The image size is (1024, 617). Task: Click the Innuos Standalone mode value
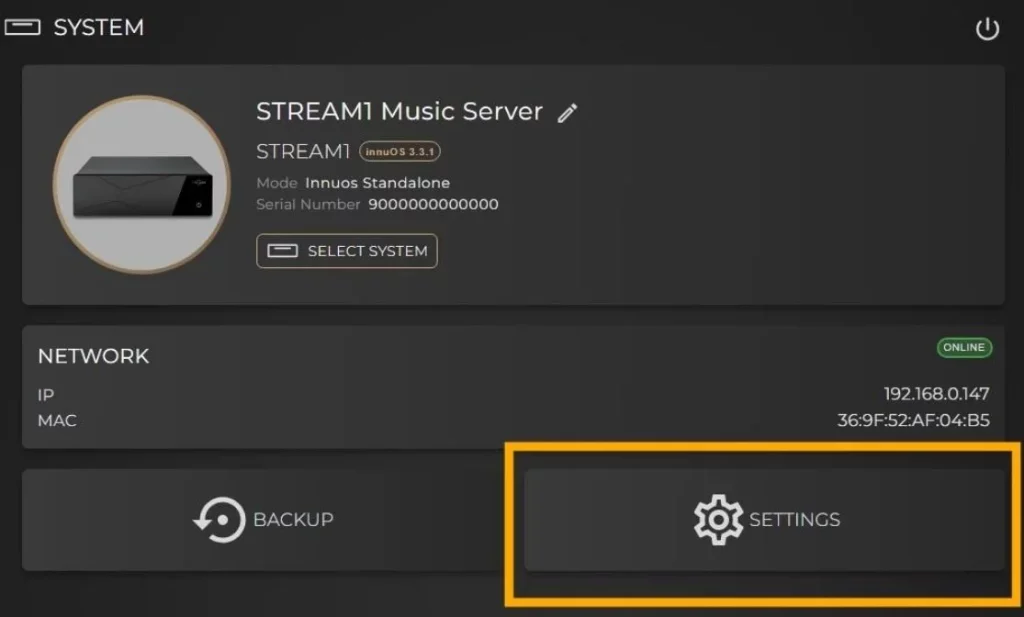point(377,183)
